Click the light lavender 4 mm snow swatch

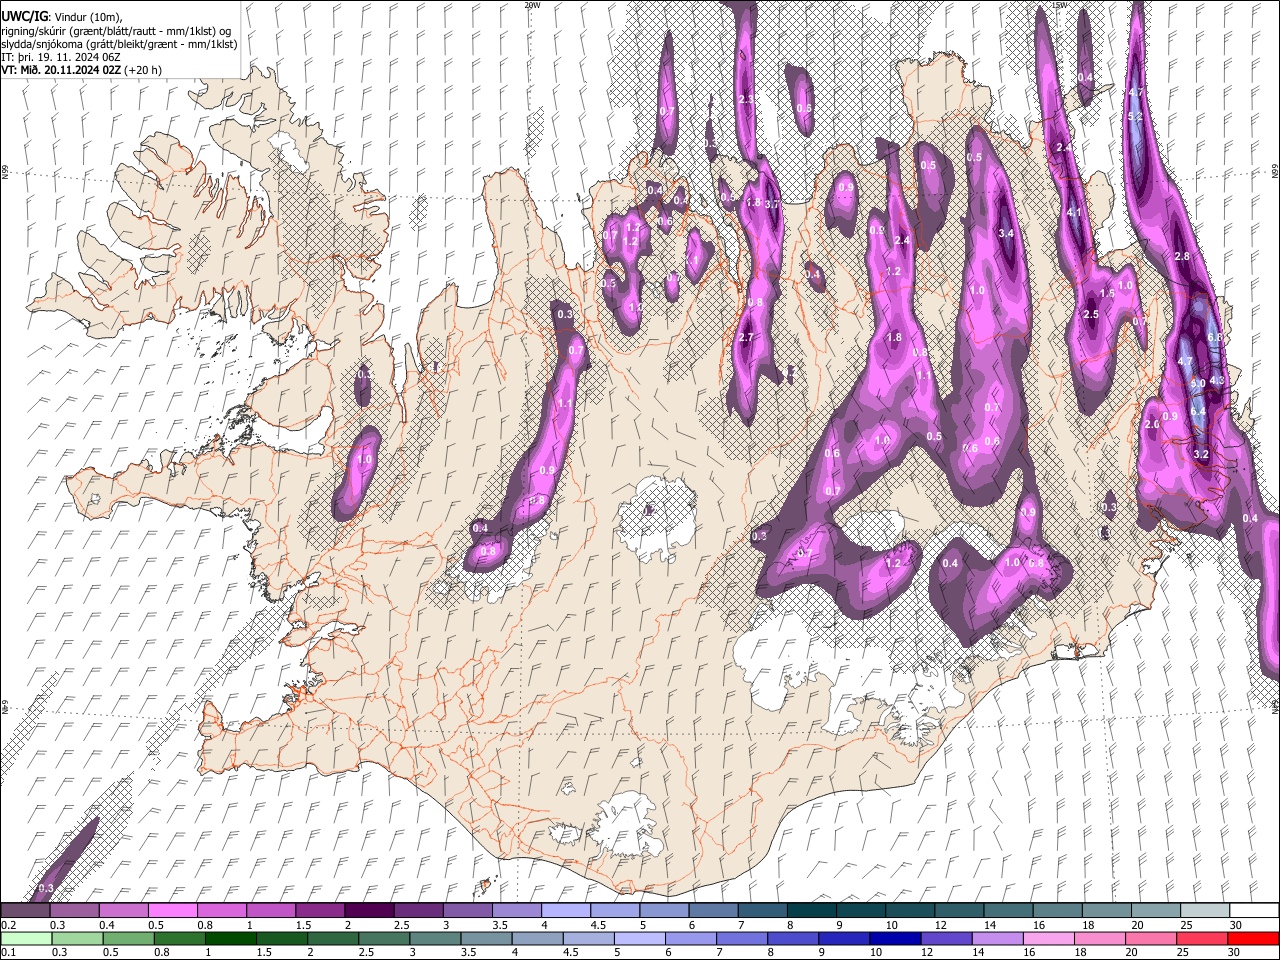coord(565,910)
